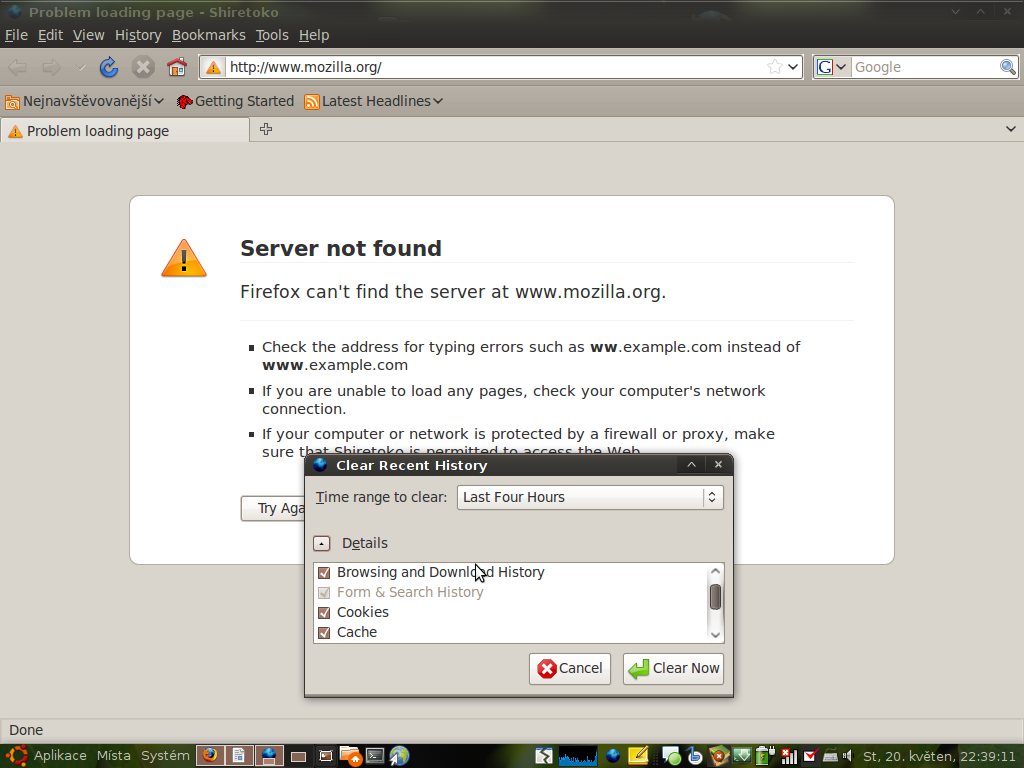
Task: Click the network signal tray icon
Action: click(x=789, y=756)
